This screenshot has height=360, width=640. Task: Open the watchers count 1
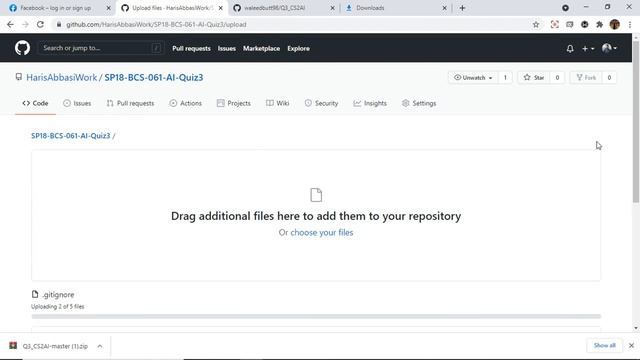tap(505, 78)
